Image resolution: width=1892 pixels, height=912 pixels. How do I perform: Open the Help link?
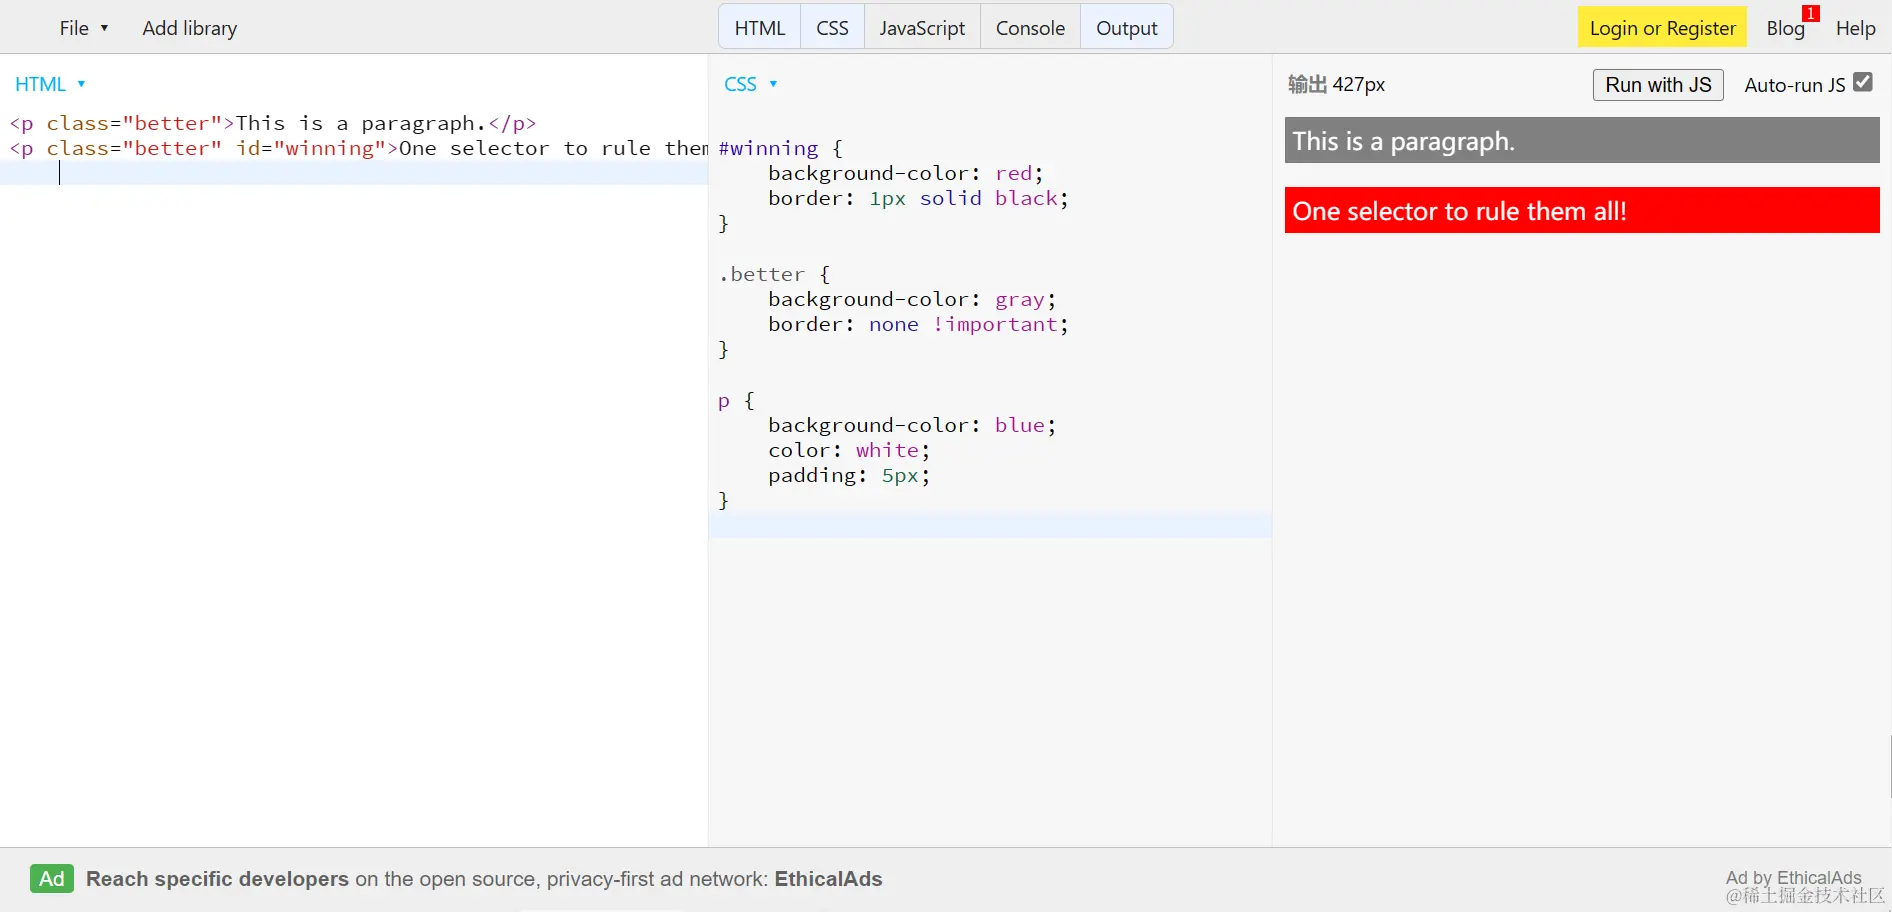tap(1855, 28)
